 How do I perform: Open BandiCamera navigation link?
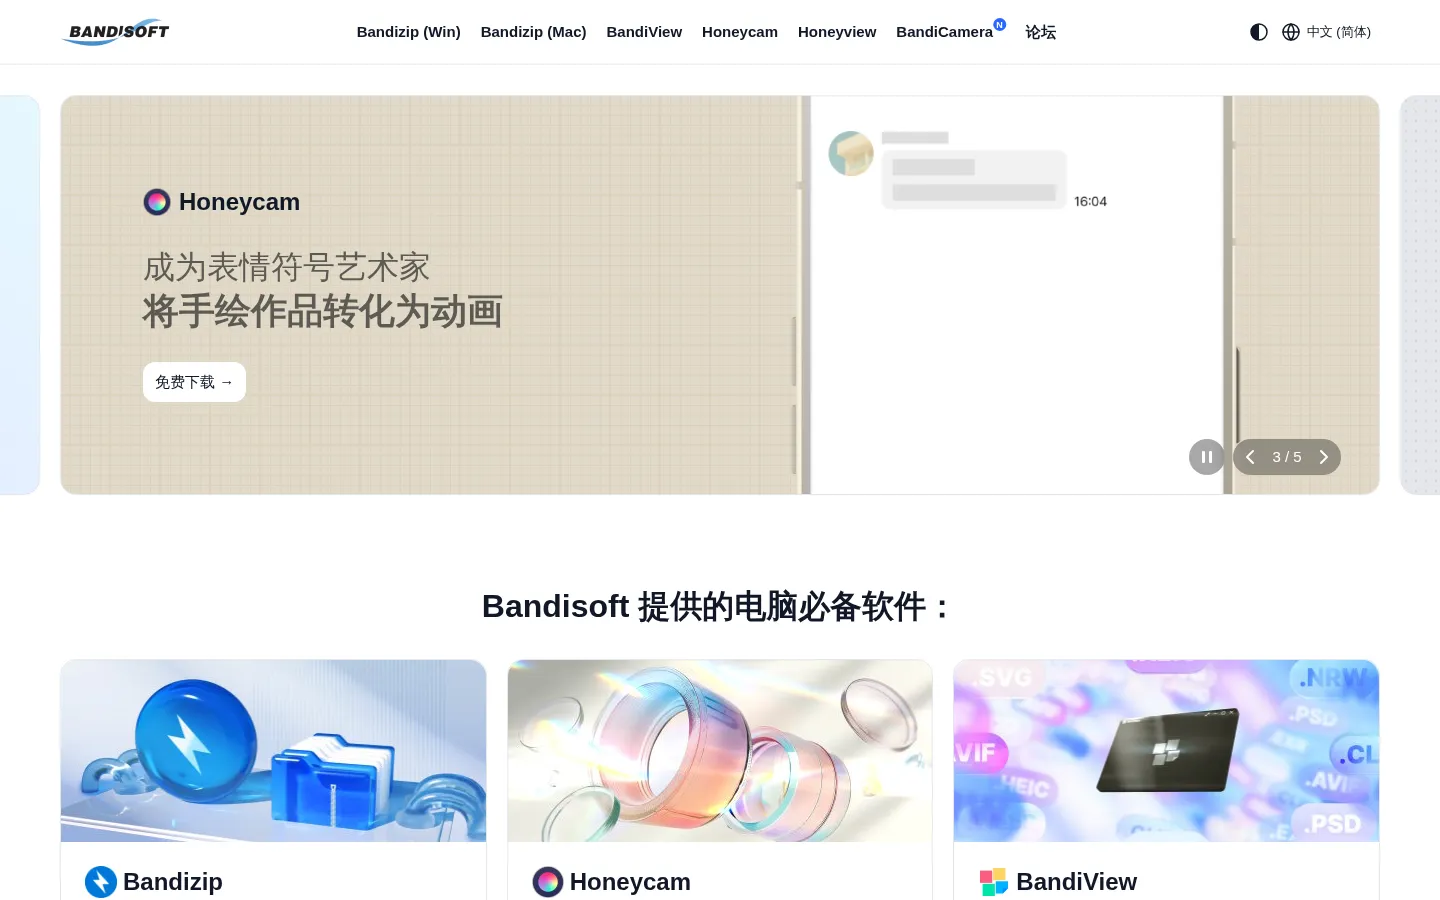click(944, 32)
